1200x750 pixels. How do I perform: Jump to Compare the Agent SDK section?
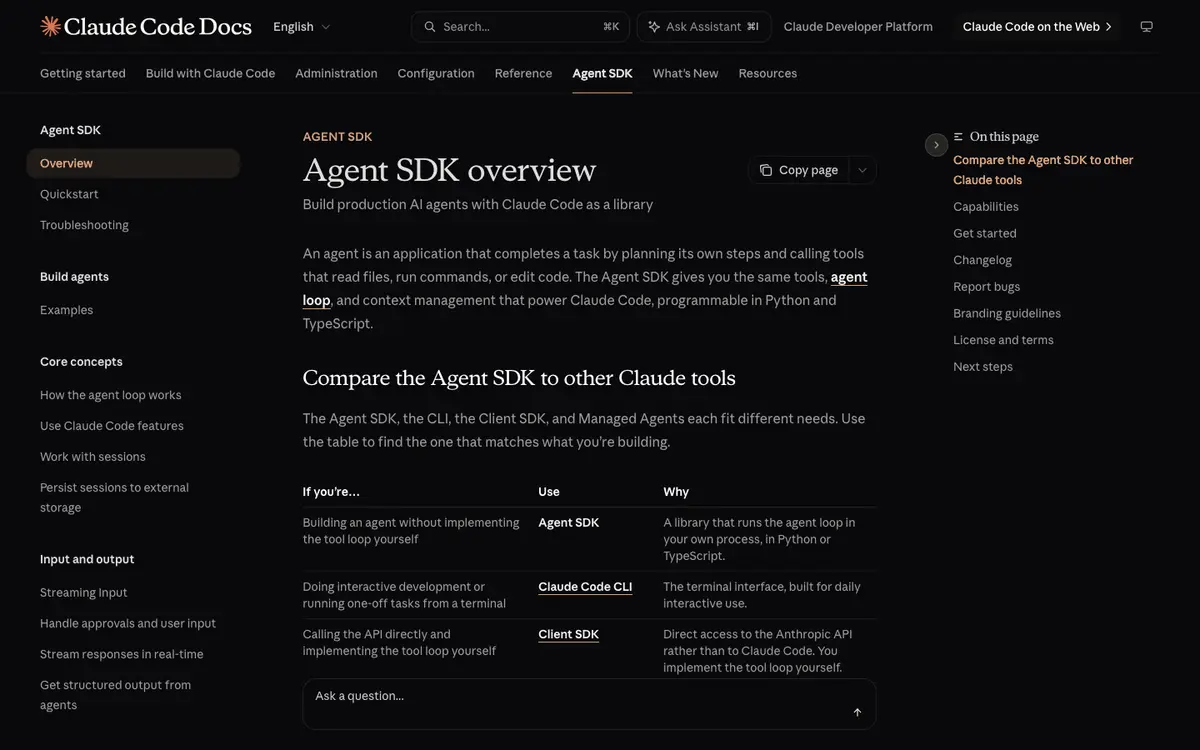pos(1043,170)
